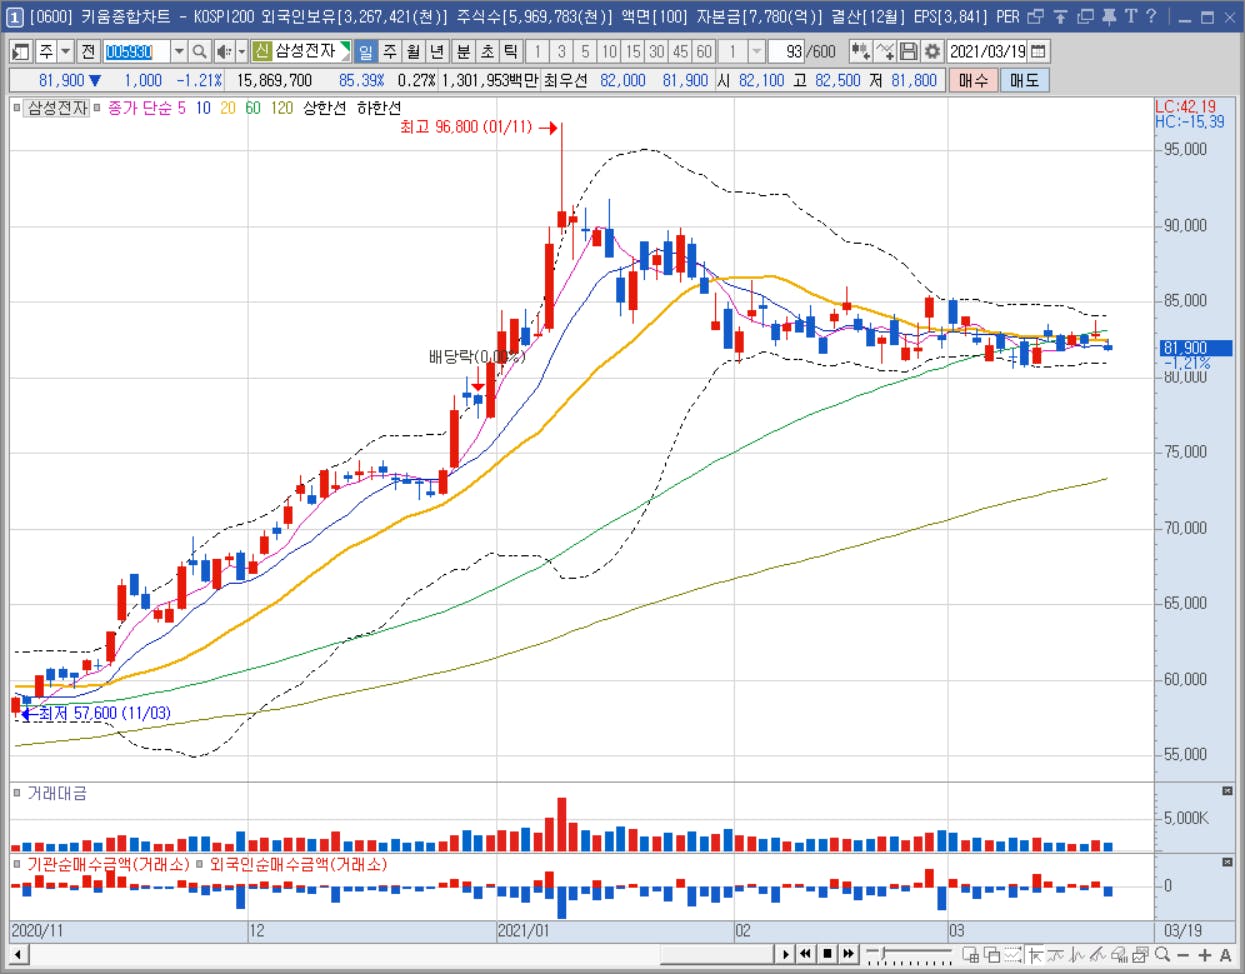Open the 주 type dropdown arrow
This screenshot has height=974, width=1245.
pyautogui.click(x=66, y=51)
